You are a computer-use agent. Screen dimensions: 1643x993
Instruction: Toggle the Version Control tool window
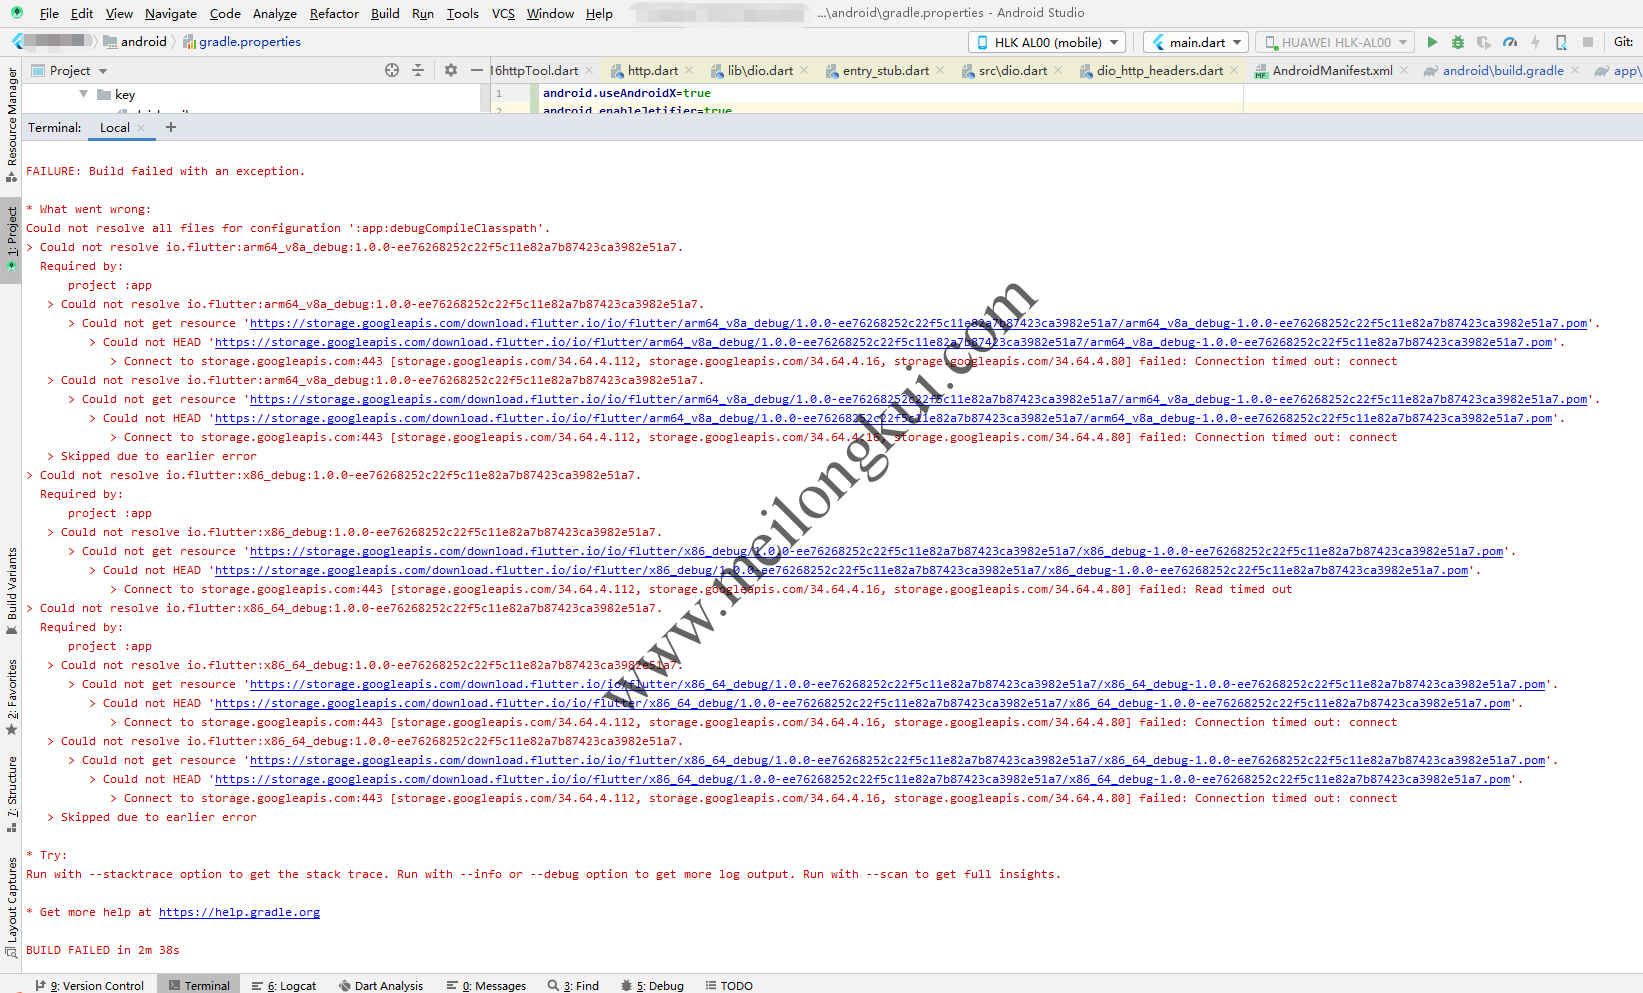(x=90, y=985)
